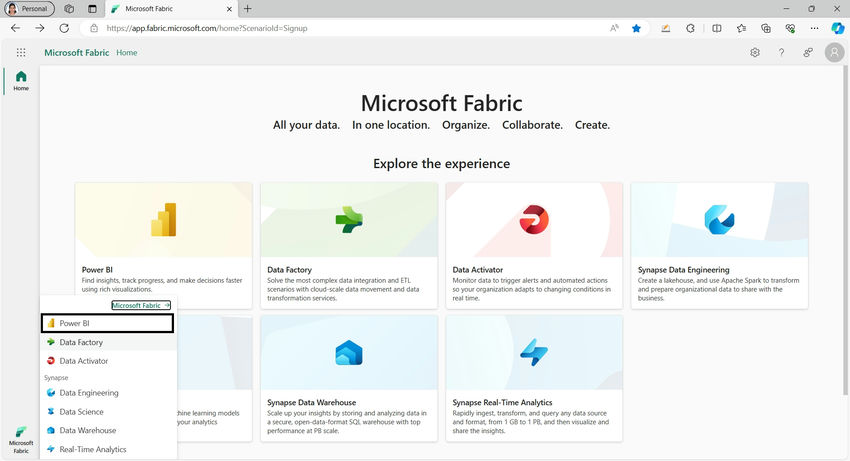Open the Microsoft Fabric experience switcher
The image size is (850, 461).
(21, 439)
